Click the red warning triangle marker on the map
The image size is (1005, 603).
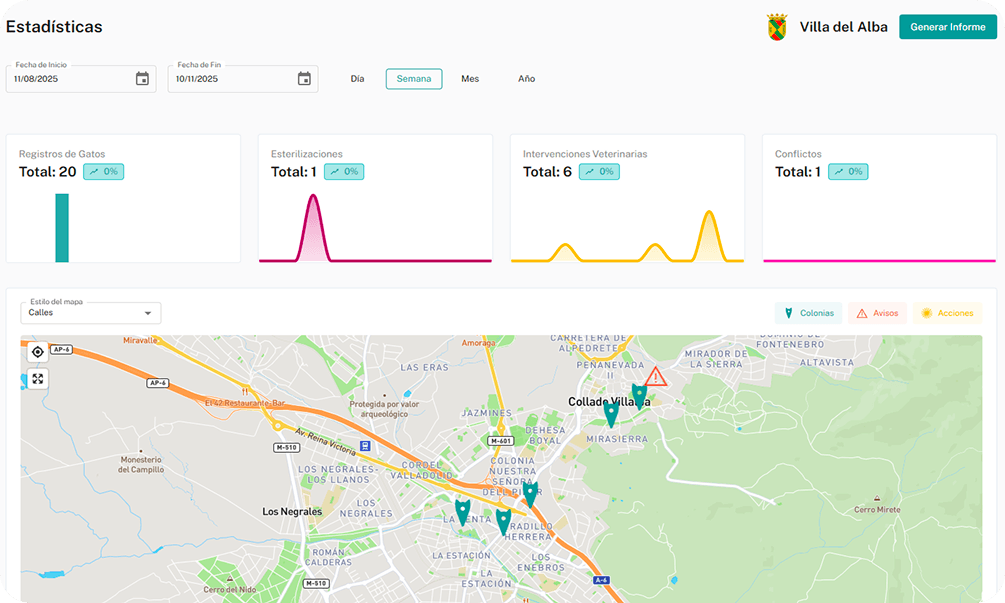click(655, 377)
